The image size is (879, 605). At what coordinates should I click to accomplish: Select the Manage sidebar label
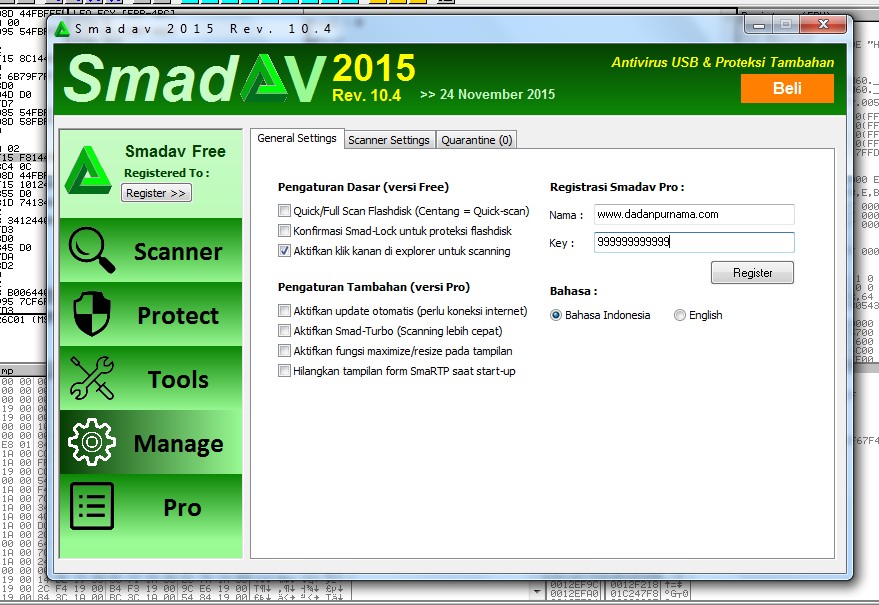click(178, 444)
